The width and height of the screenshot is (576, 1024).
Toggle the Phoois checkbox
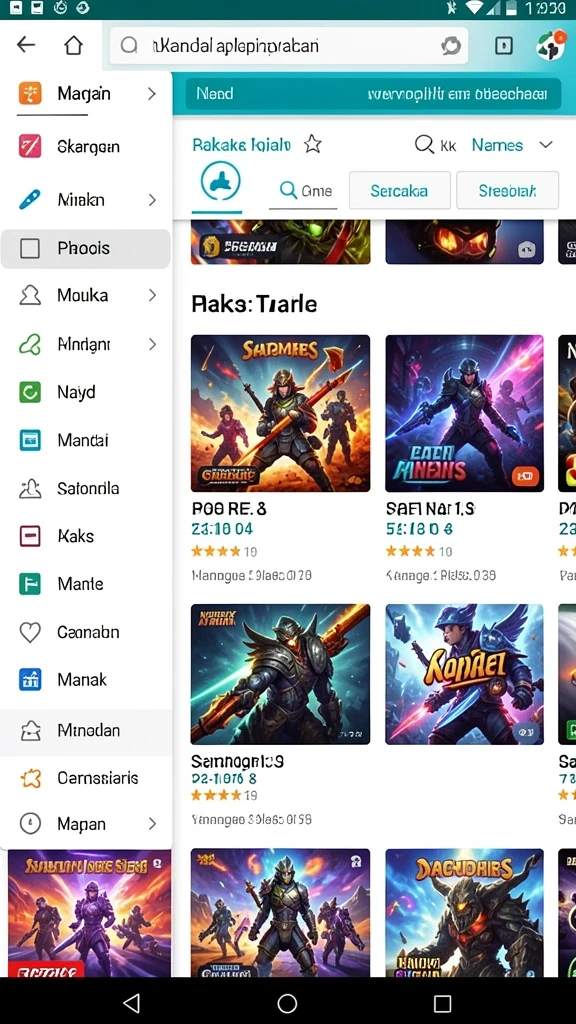30,248
